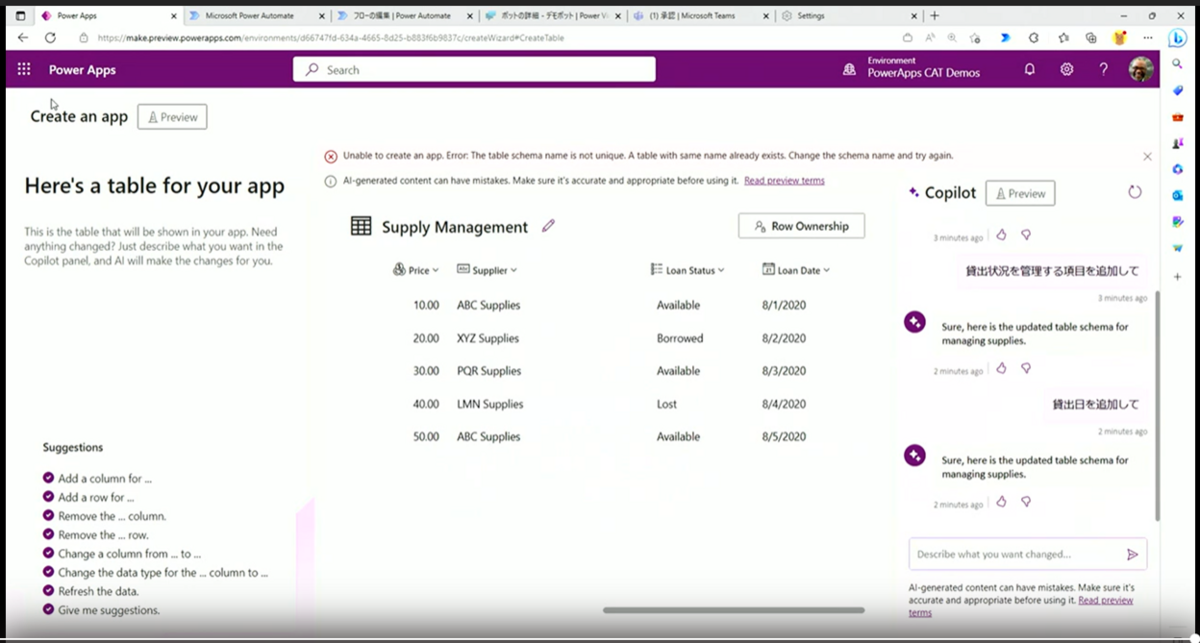Thumbs up just above the 貸出日を追加して message
Viewport: 1200px width, 643px height.
(1001, 368)
